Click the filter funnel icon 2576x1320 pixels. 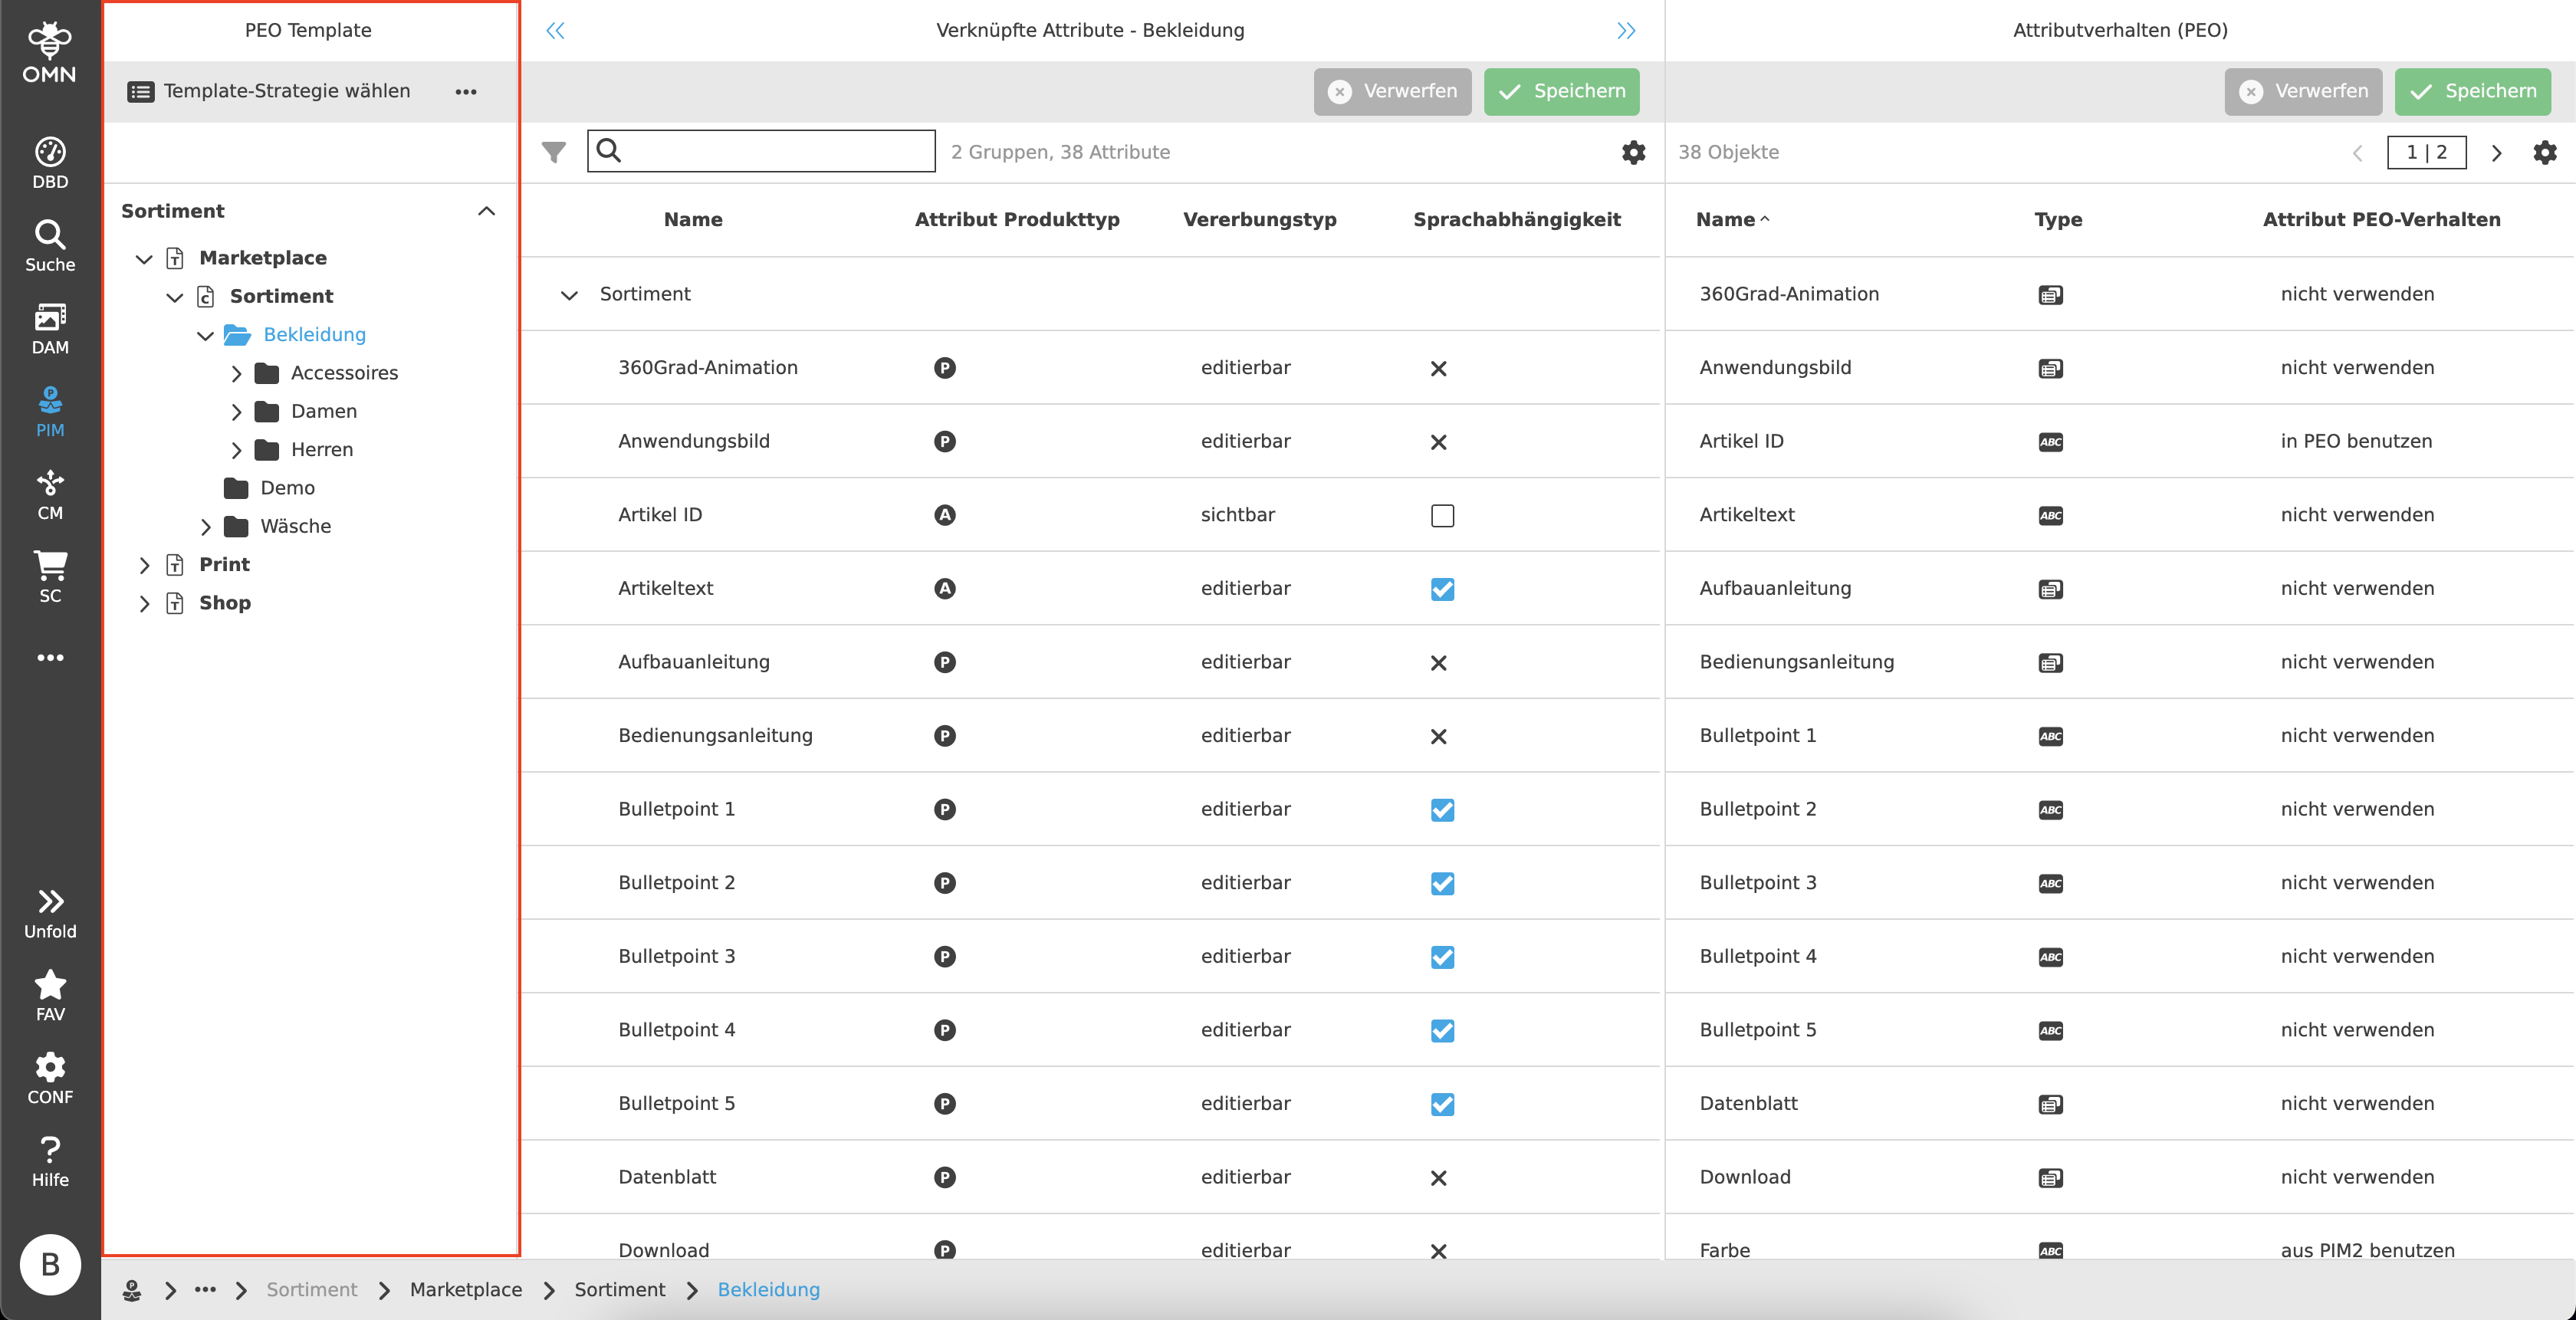[554, 152]
